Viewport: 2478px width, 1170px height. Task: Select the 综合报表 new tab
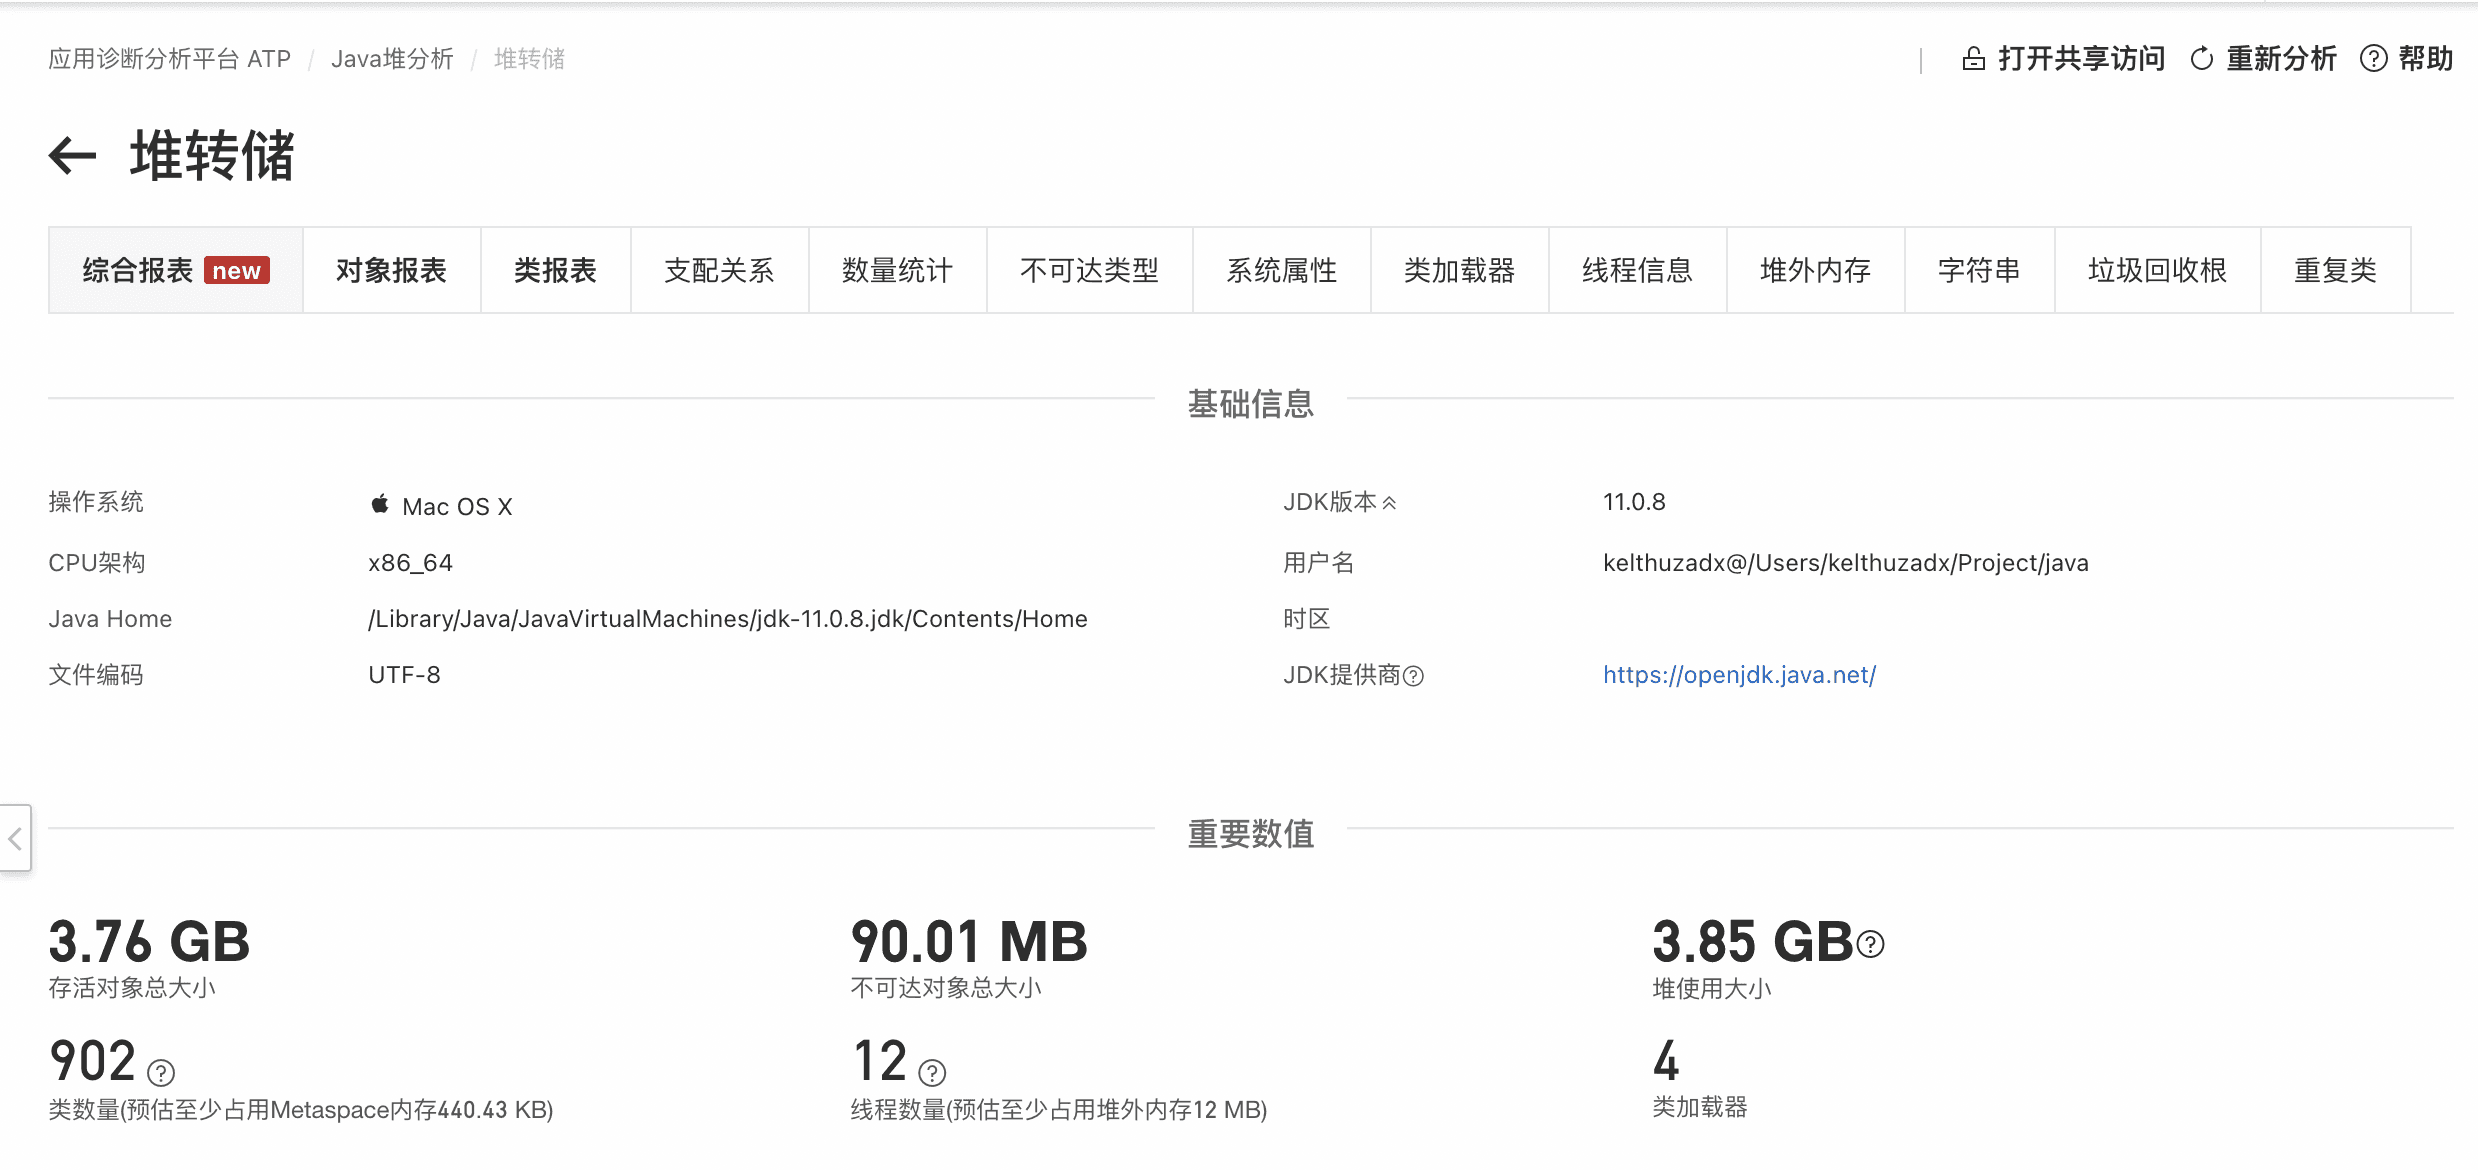click(x=175, y=271)
